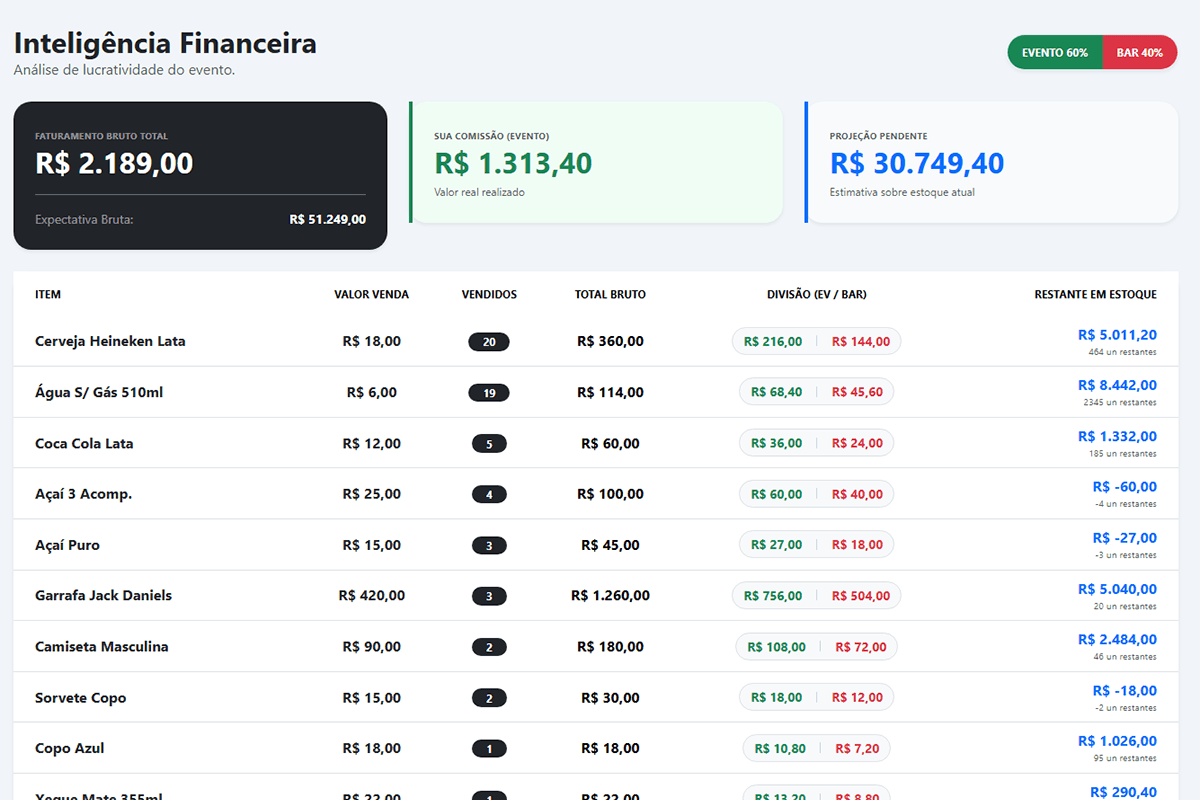Click the RESTANTE EM ESTOQUE column header
The width and height of the screenshot is (1200, 800).
[1096, 294]
